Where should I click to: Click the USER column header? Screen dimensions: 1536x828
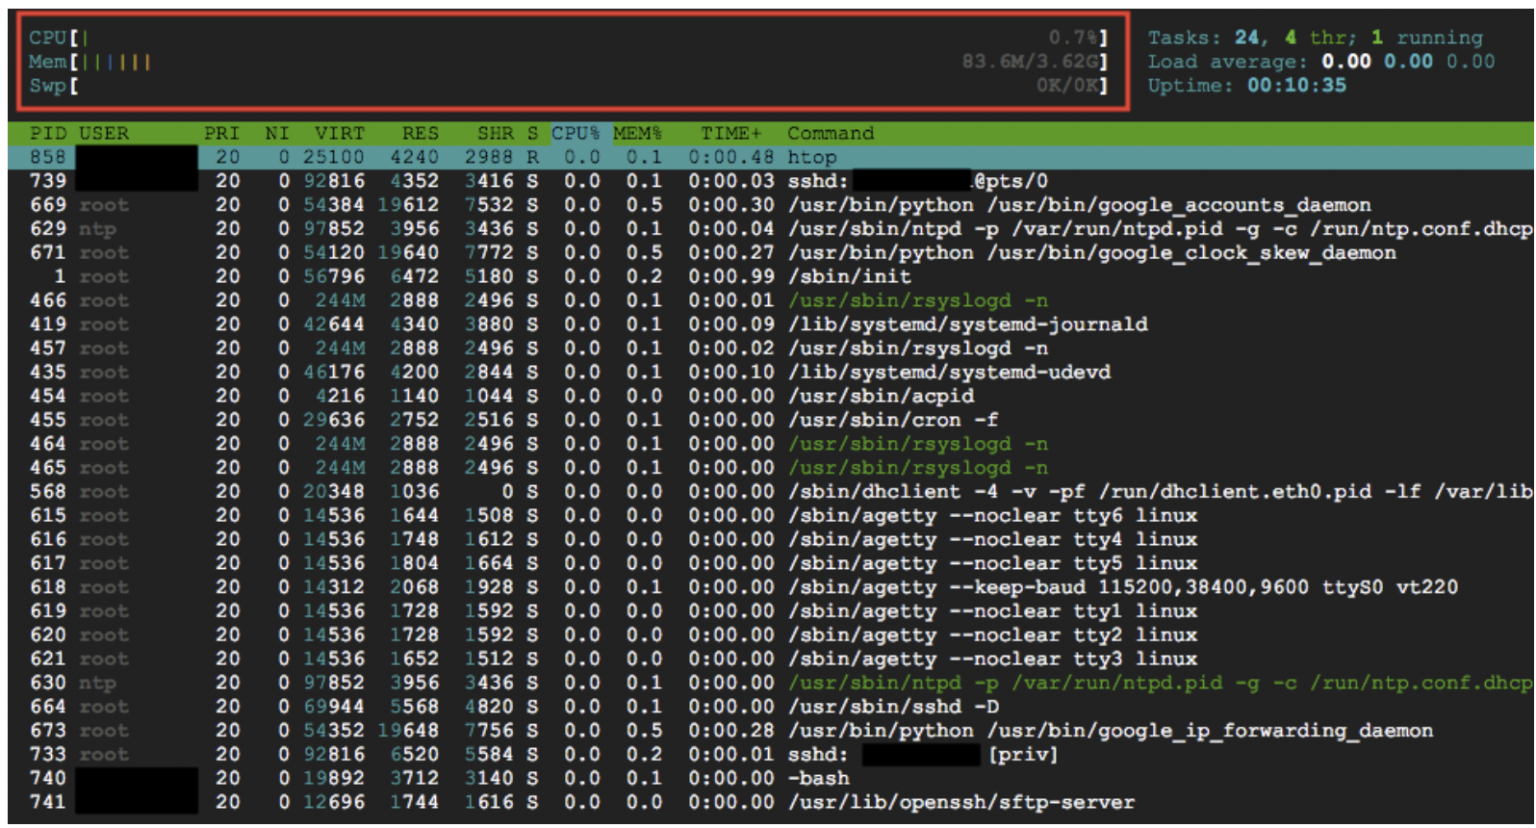coord(104,133)
